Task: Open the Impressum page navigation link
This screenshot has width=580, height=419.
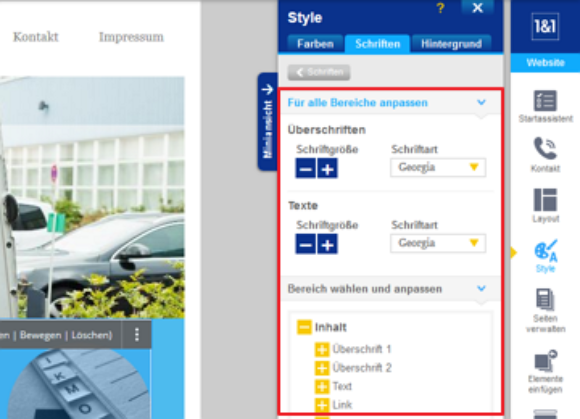Action: pyautogui.click(x=131, y=37)
